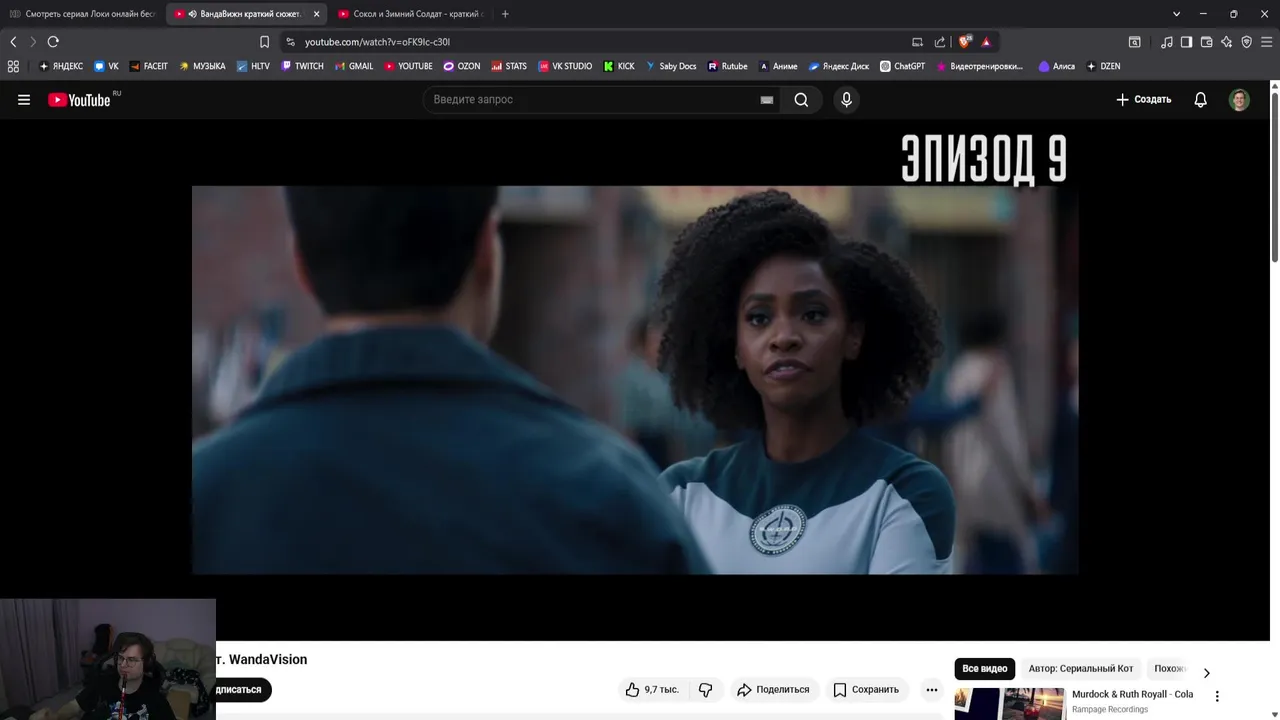The height and width of the screenshot is (720, 1280).
Task: Switch to the Сокол и Зимний Солдат tab
Action: click(410, 14)
